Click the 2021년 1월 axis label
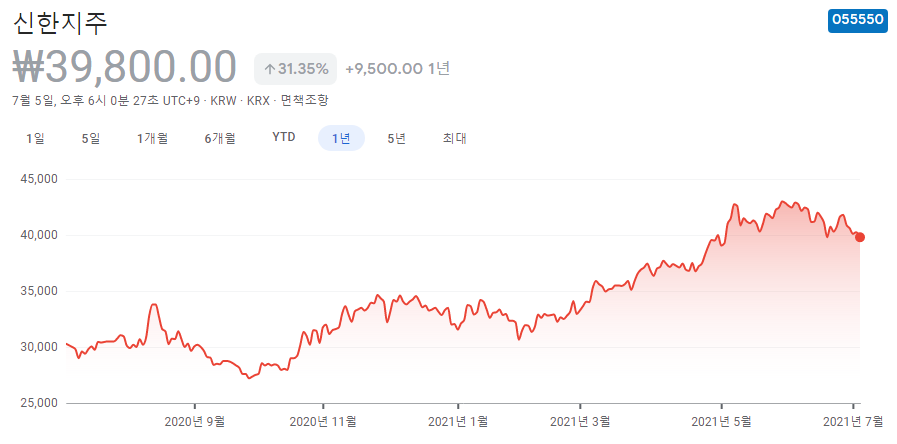 [458, 422]
